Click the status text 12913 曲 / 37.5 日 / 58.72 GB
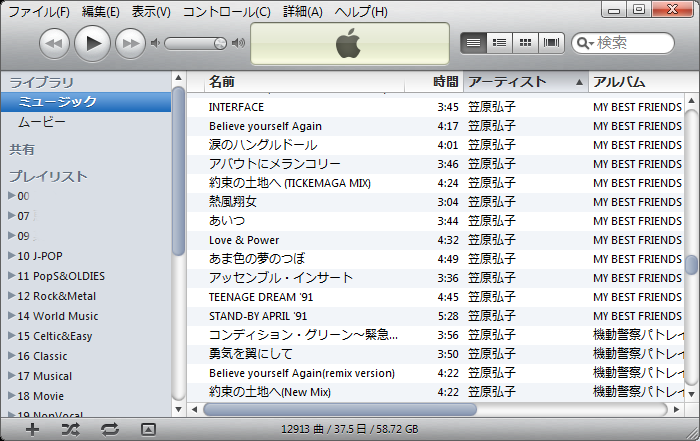 point(350,429)
